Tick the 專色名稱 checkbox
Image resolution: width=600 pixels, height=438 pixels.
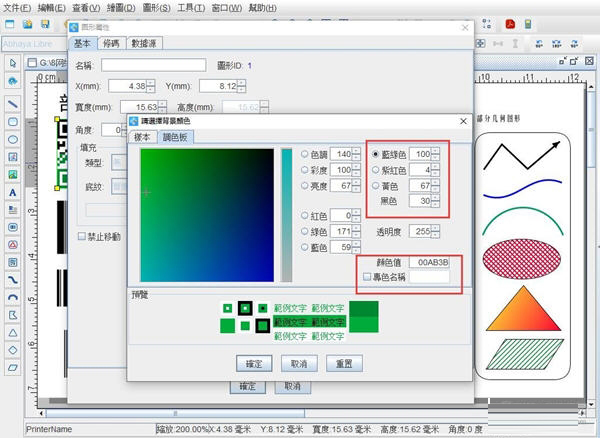367,276
